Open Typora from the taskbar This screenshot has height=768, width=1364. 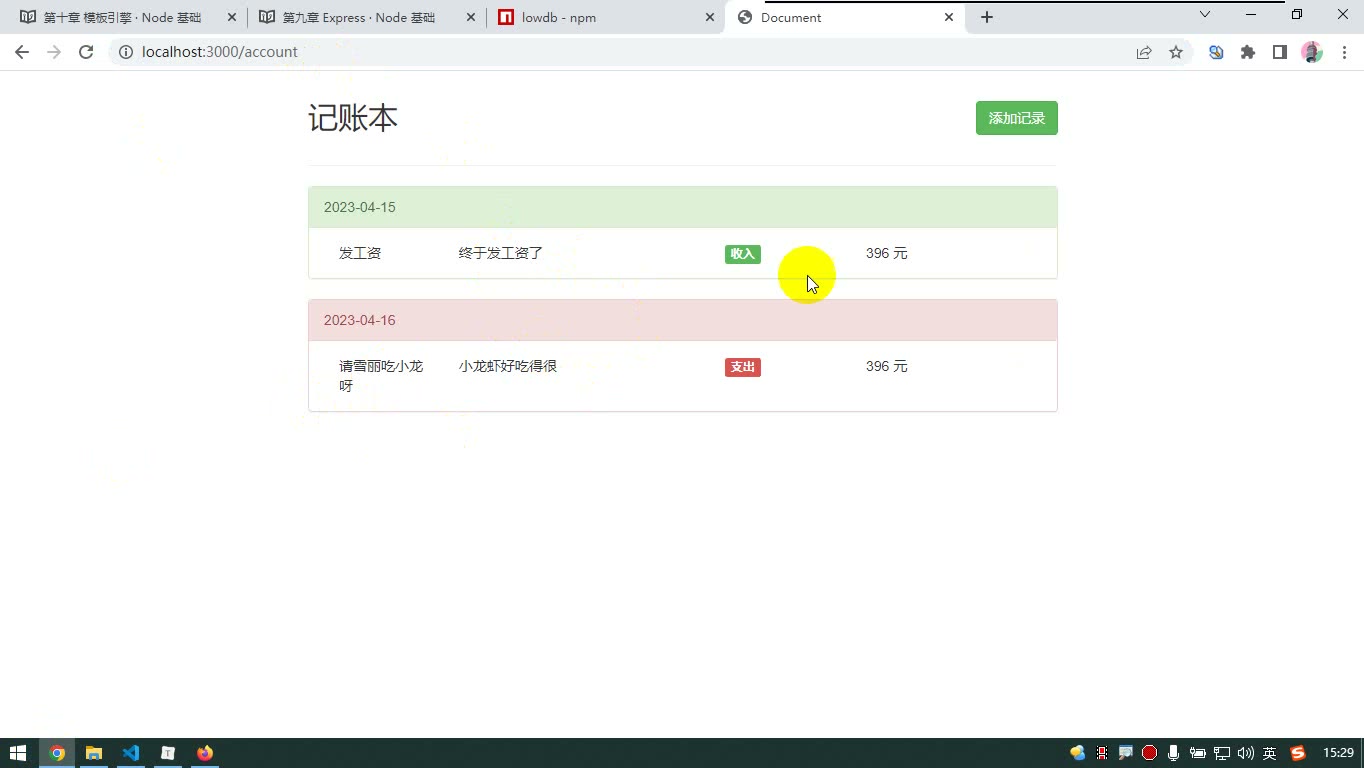click(168, 753)
